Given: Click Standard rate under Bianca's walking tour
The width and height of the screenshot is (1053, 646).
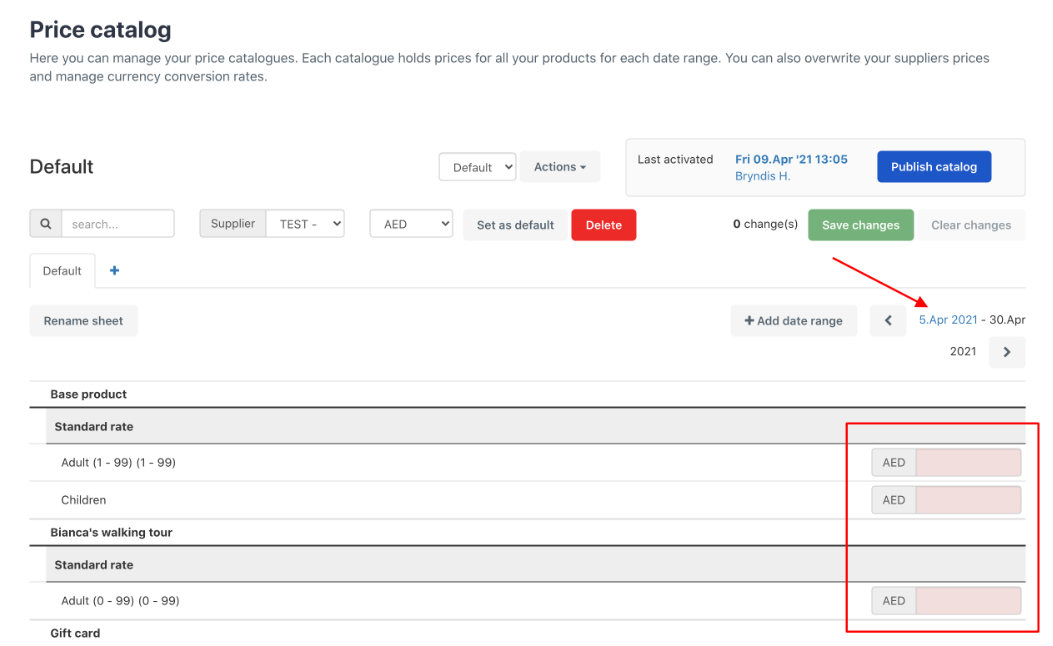Looking at the screenshot, I should (x=535, y=565).
